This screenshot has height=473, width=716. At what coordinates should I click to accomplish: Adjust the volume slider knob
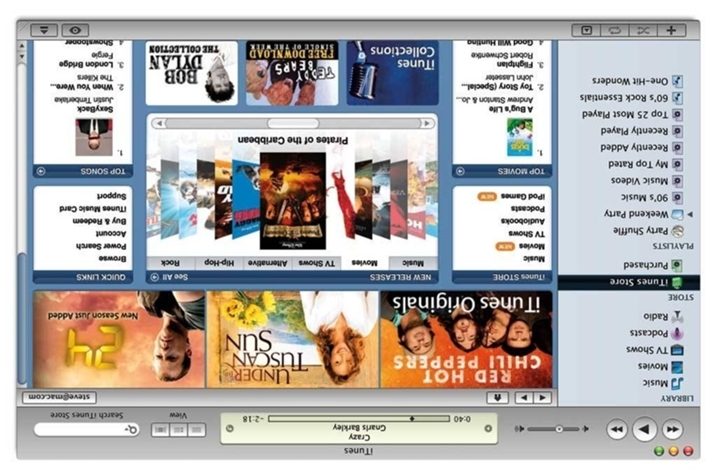coord(559,429)
